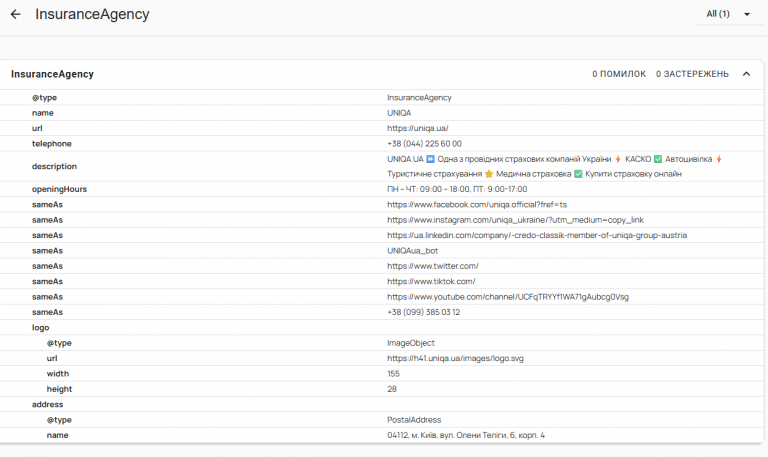Open the tiktok.com sameAs link

tap(431, 282)
